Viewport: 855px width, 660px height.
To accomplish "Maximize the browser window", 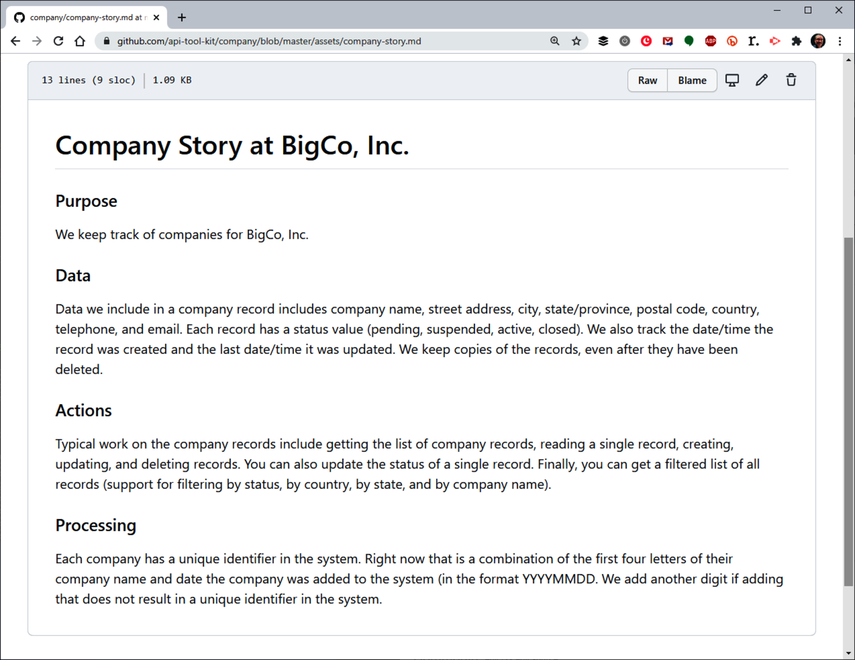I will click(808, 10).
